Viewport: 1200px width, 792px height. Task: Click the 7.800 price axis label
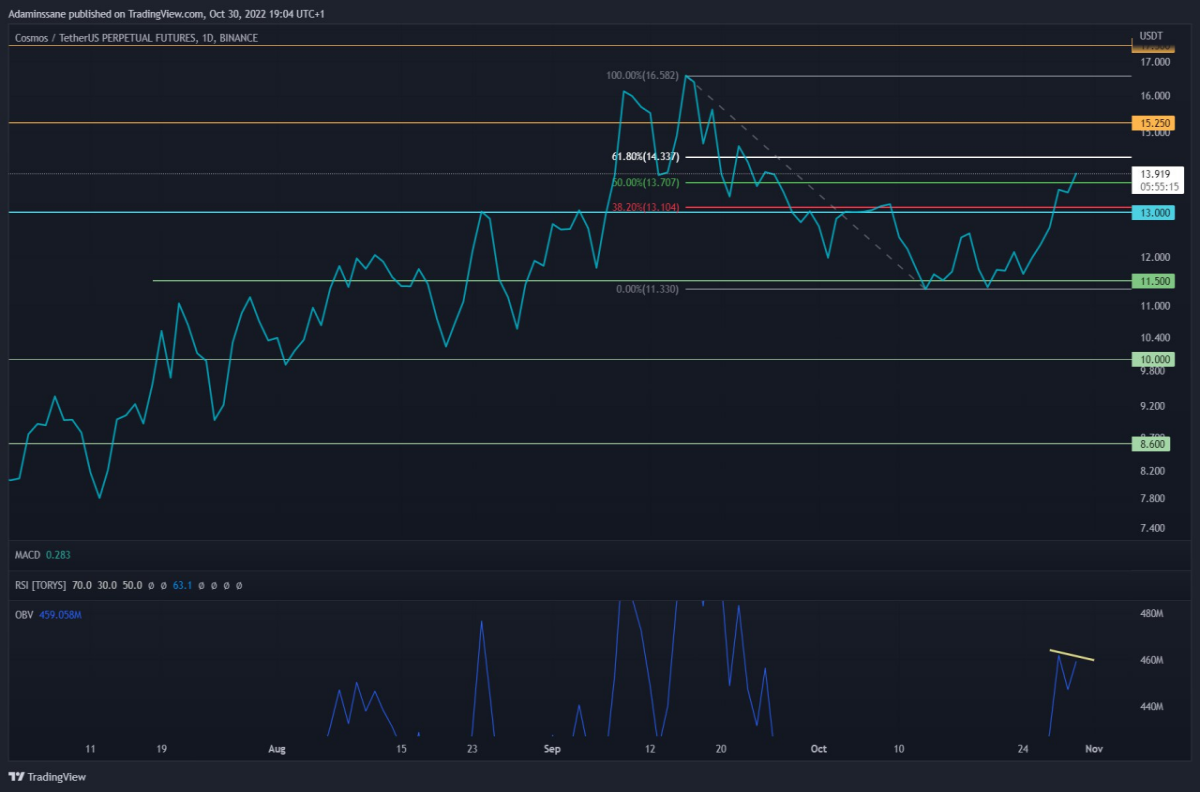click(1155, 498)
